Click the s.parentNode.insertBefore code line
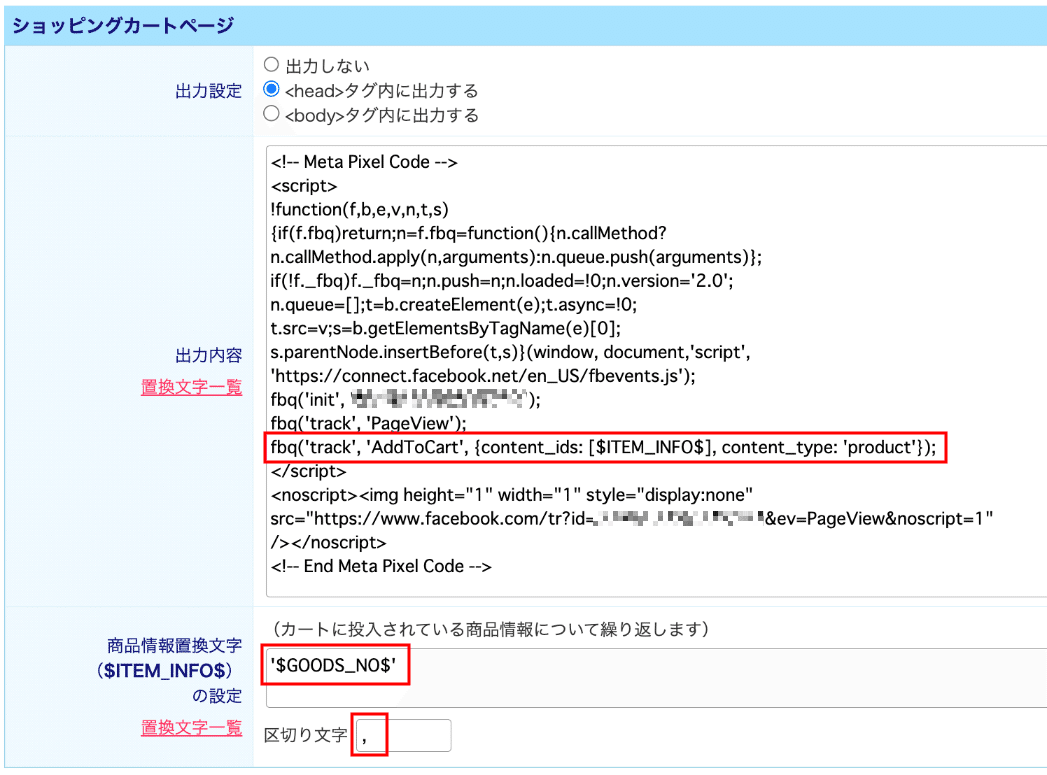 pyautogui.click(x=510, y=352)
